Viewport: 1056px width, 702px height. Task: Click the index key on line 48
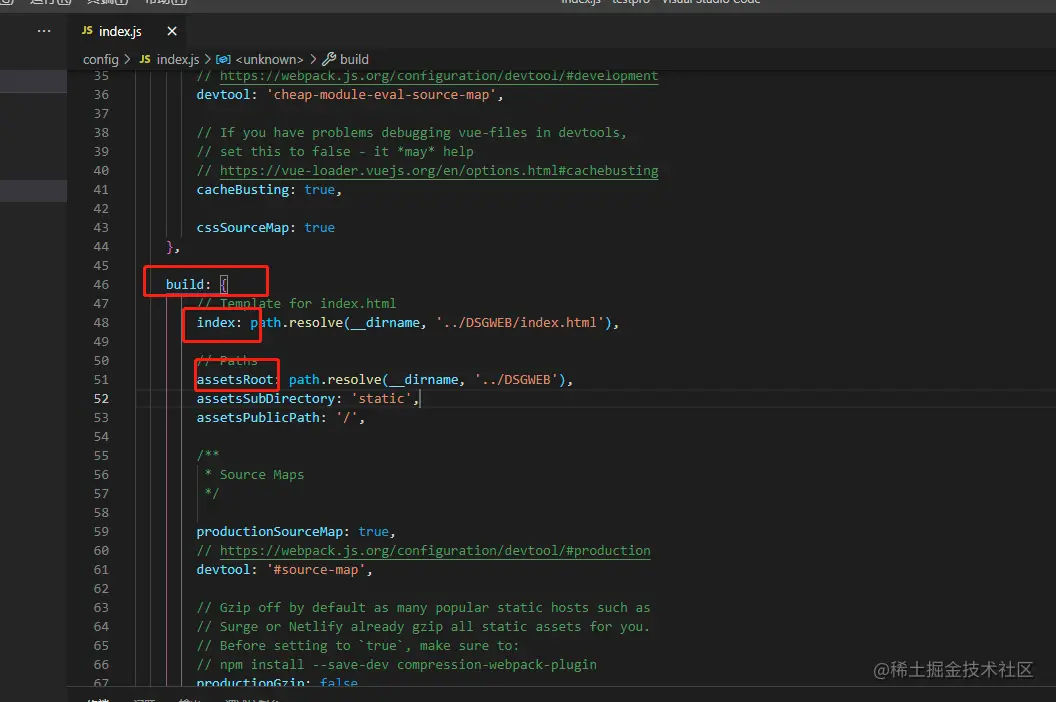click(x=216, y=323)
